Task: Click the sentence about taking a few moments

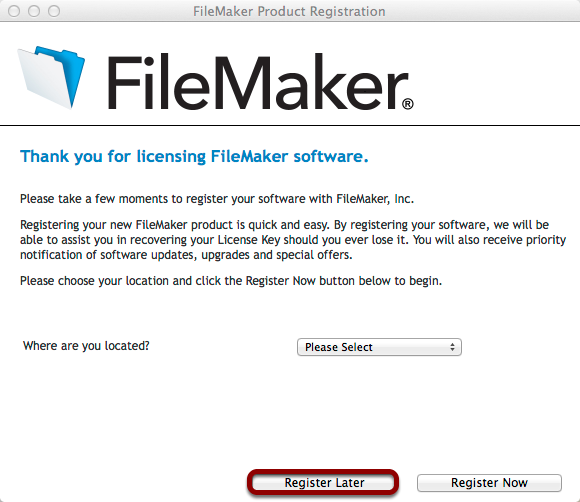Action: [217, 199]
